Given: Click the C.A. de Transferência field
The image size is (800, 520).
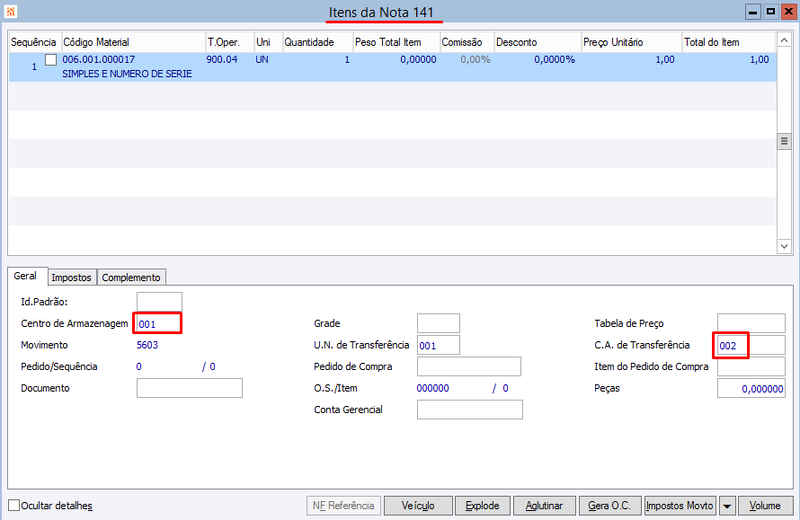Looking at the screenshot, I should pyautogui.click(x=751, y=345).
